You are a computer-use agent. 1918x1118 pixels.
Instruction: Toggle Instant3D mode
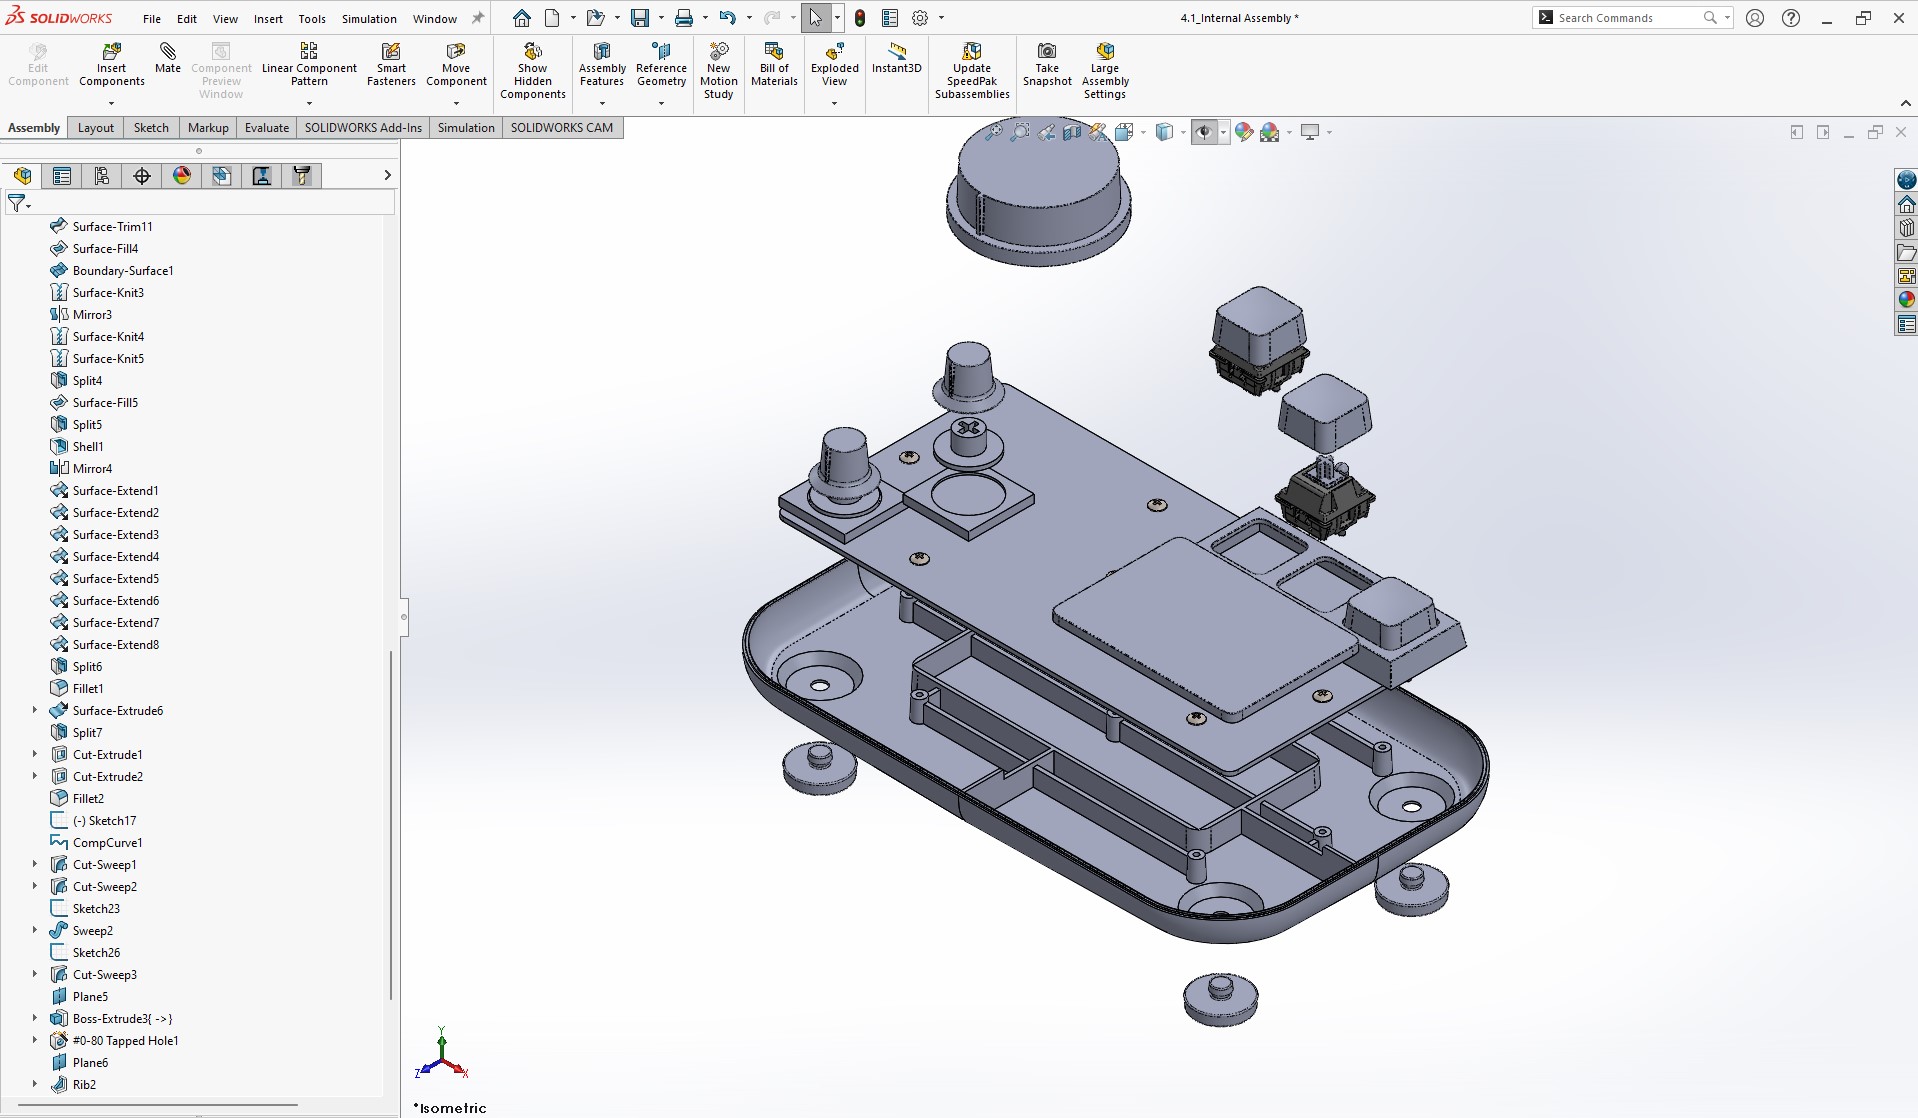[896, 58]
